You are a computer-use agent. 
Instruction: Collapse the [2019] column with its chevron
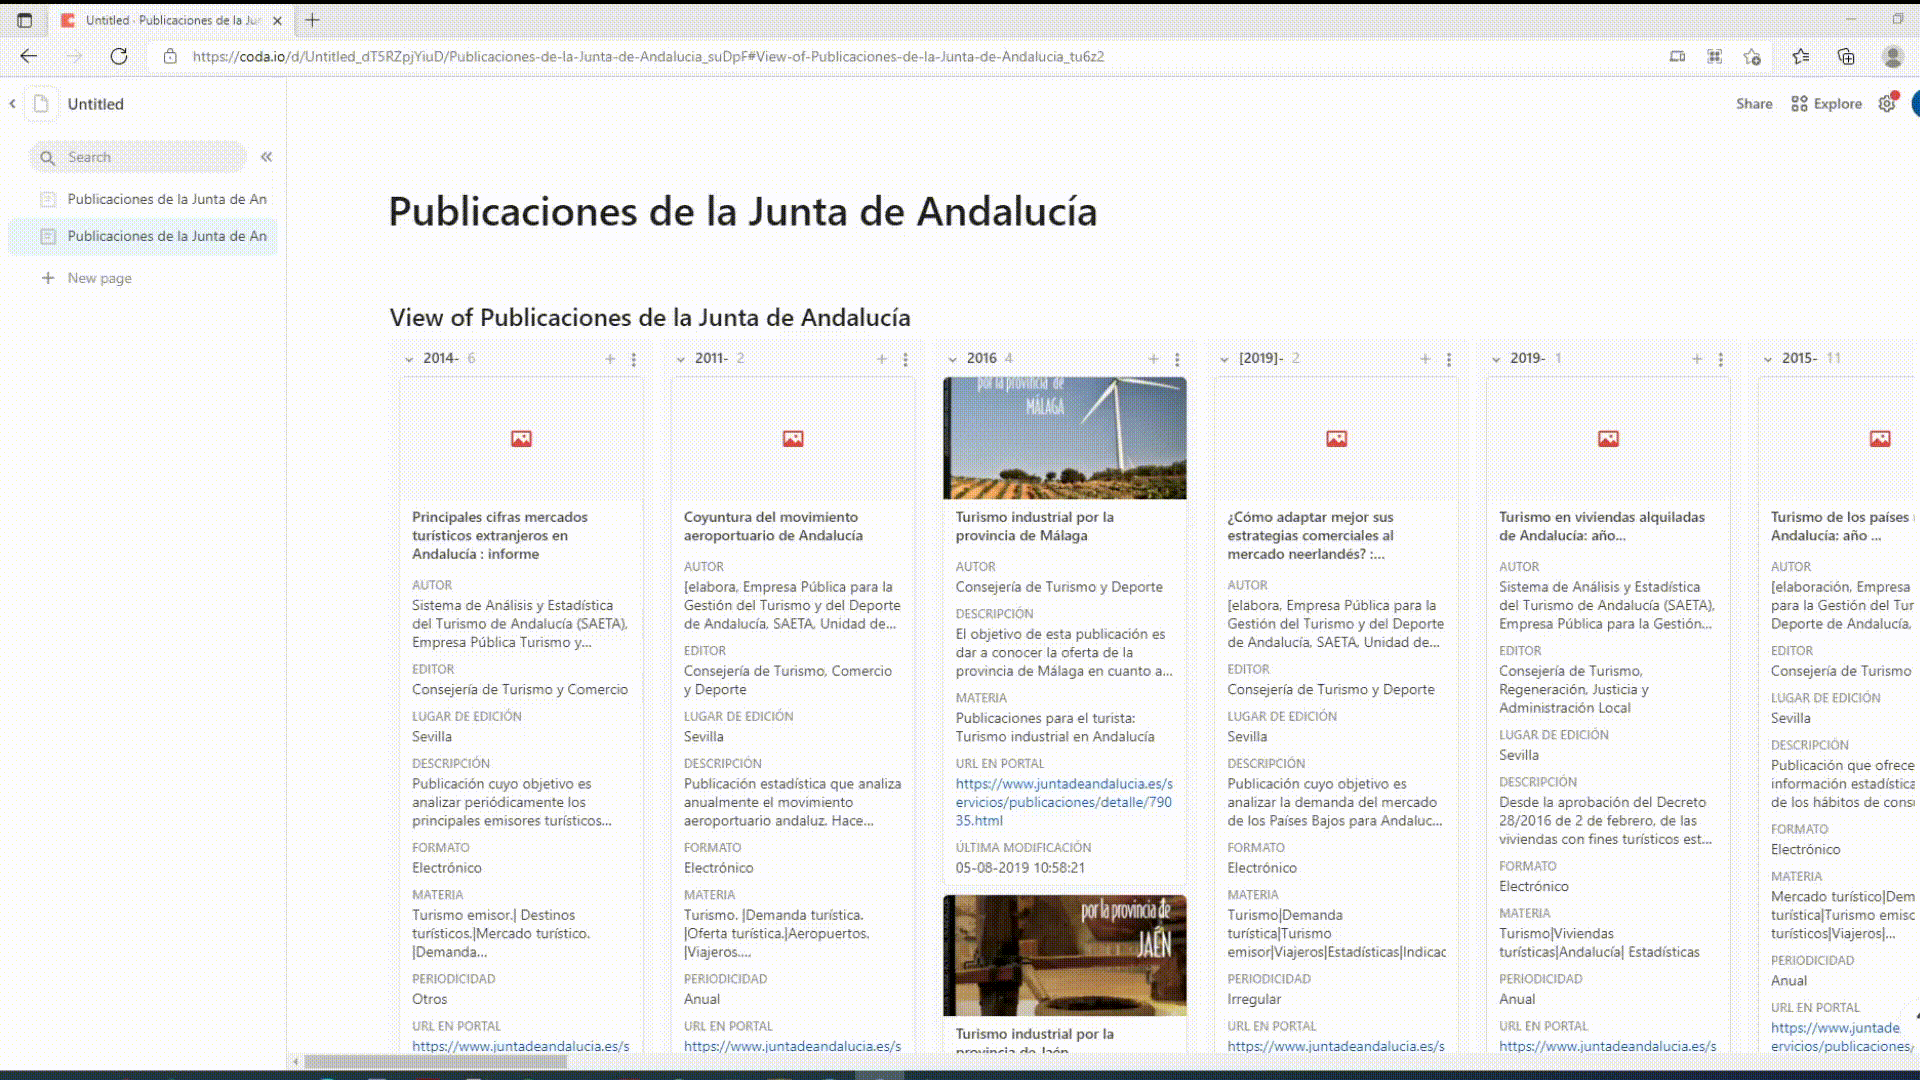coord(1224,359)
